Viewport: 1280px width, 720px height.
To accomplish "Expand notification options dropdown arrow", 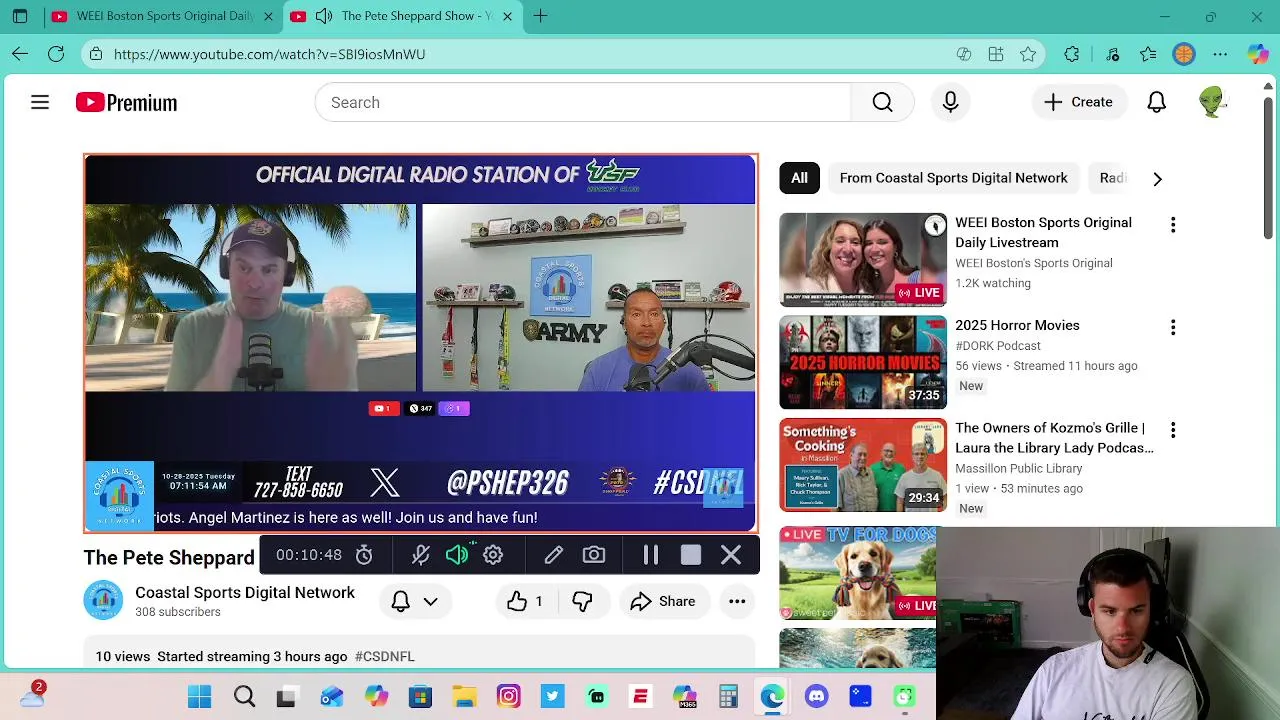I will pos(431,601).
